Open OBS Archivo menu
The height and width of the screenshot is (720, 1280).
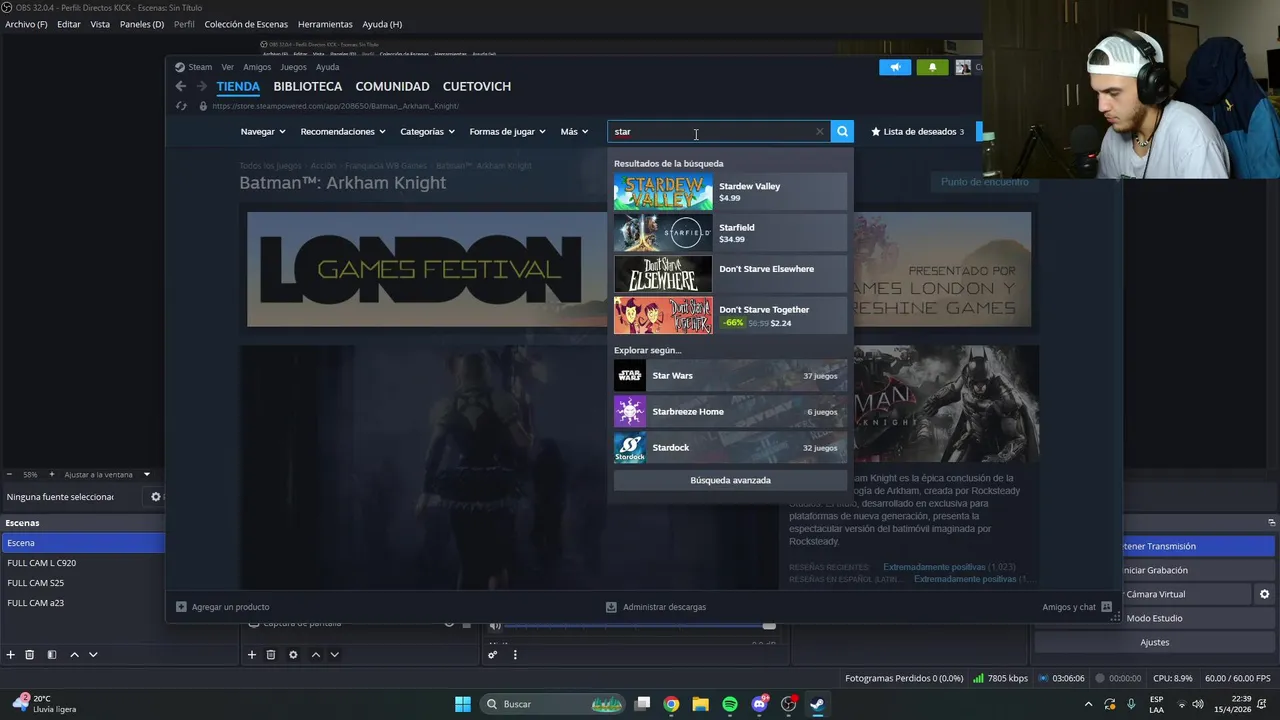[x=26, y=24]
